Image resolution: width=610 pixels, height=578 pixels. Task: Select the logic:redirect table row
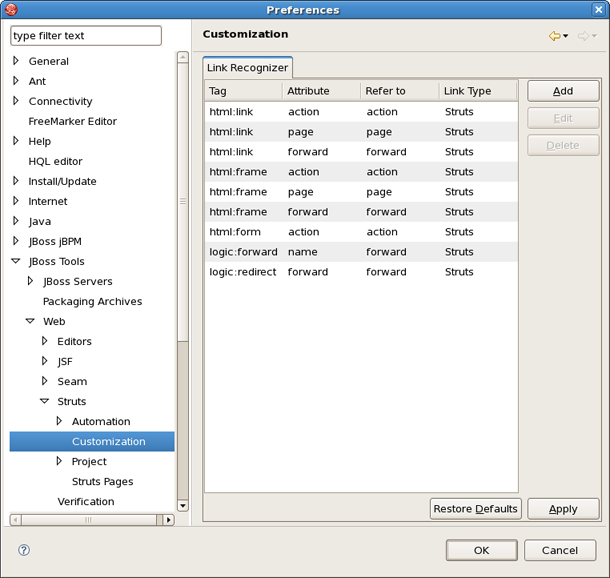360,271
